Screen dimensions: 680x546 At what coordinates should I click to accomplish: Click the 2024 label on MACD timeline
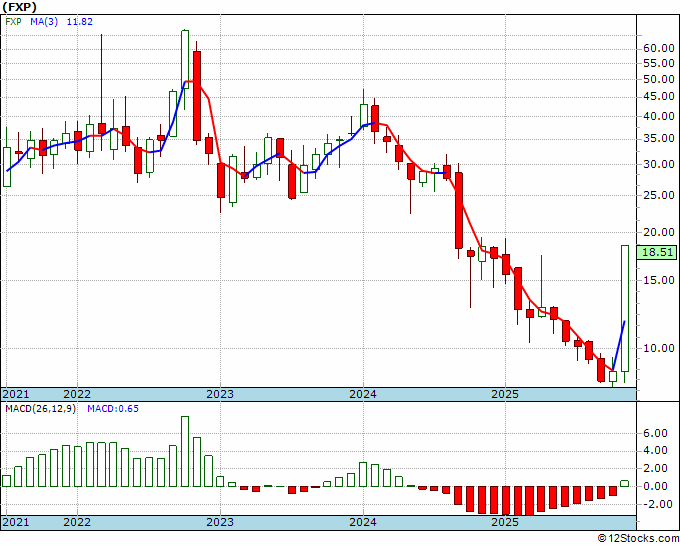(x=363, y=522)
